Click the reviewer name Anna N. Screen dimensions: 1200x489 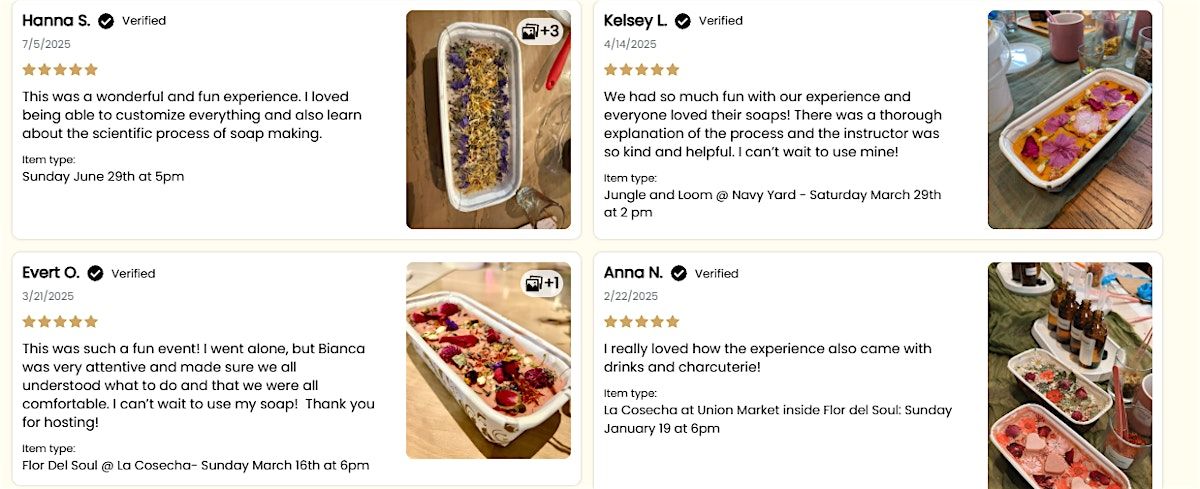633,273
